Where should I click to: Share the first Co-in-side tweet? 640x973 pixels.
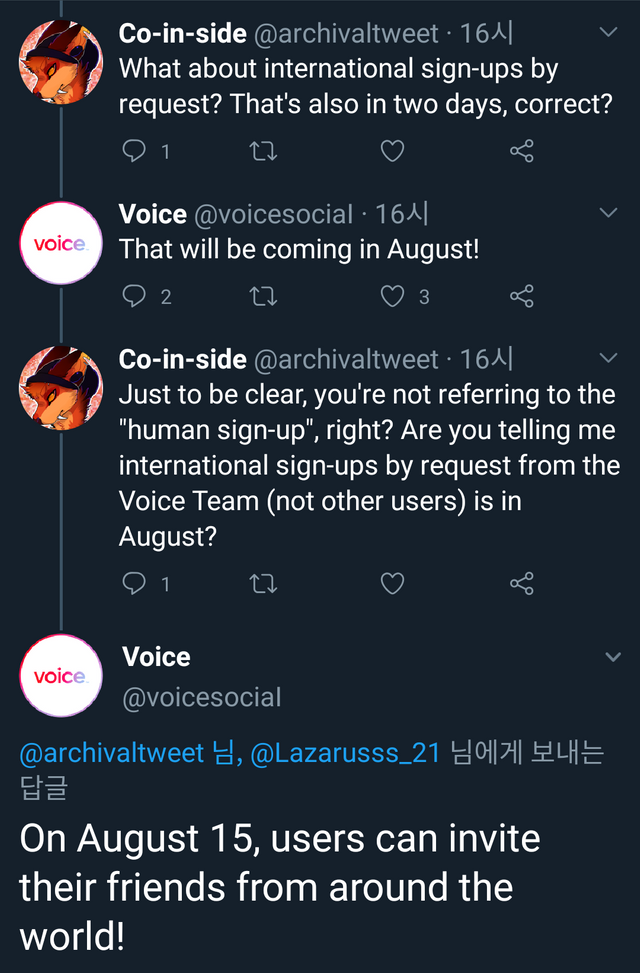click(x=522, y=151)
